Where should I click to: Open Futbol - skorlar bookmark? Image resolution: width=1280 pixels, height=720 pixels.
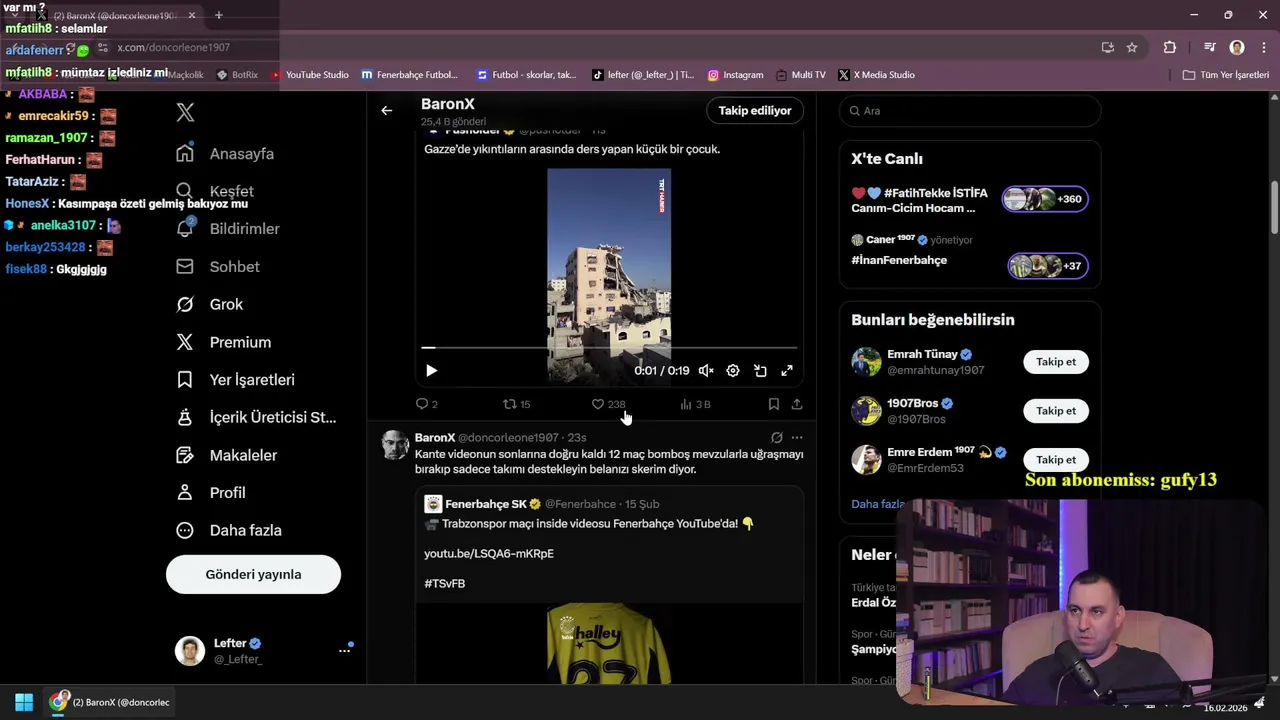point(527,75)
